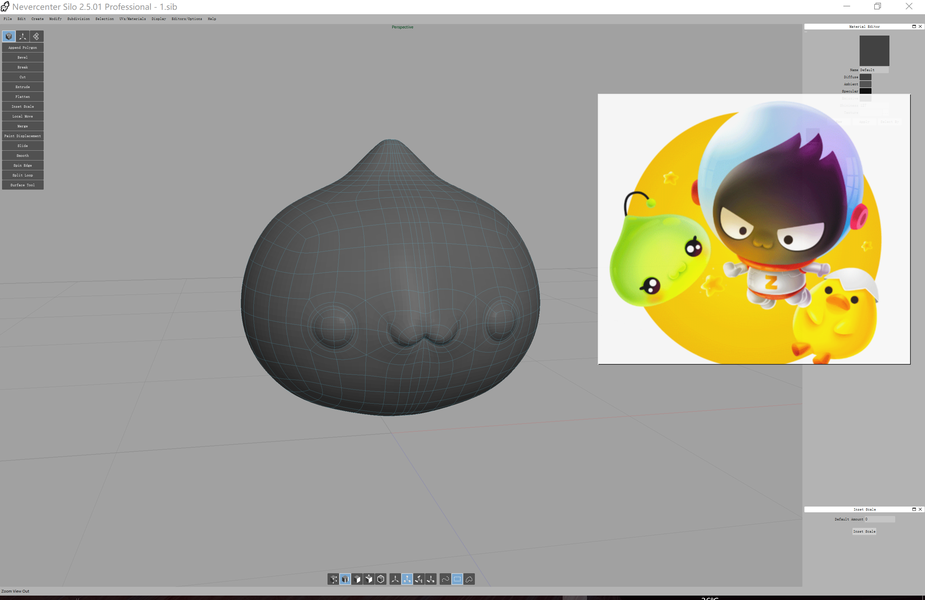925x600 pixels.
Task: Edit the Default amount field
Action: tap(880, 519)
